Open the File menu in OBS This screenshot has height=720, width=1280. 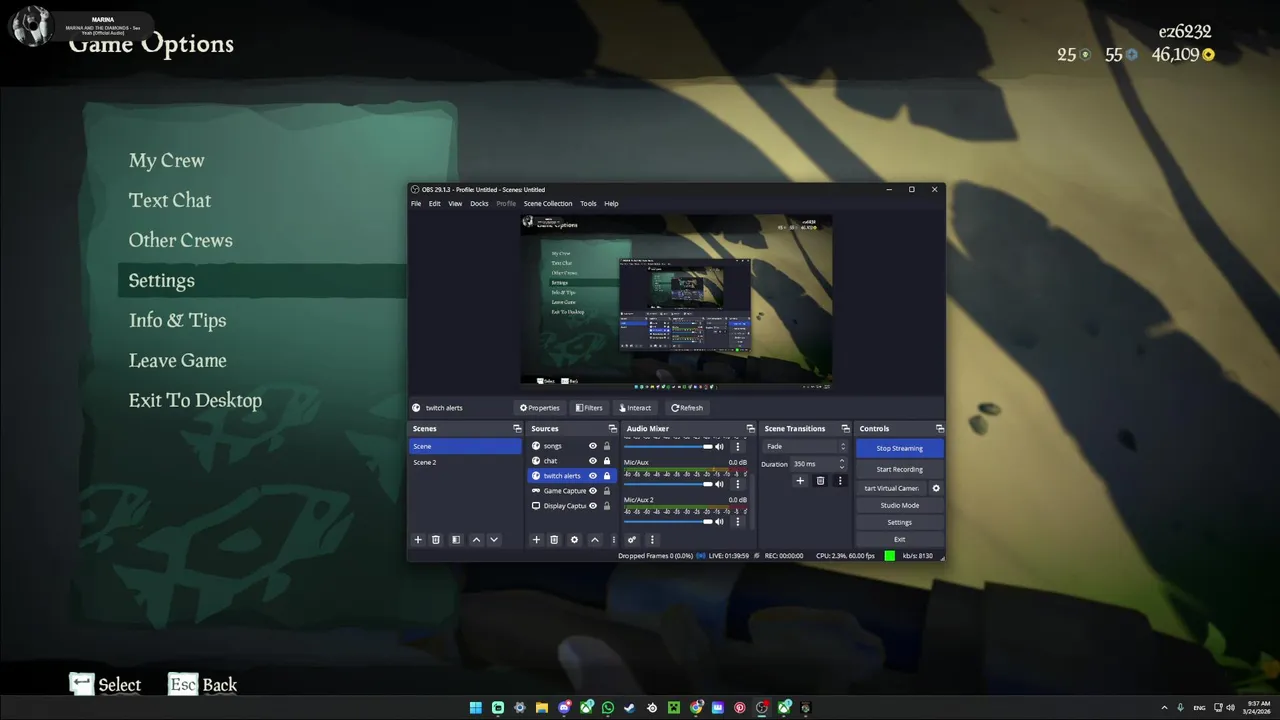pyautogui.click(x=416, y=204)
